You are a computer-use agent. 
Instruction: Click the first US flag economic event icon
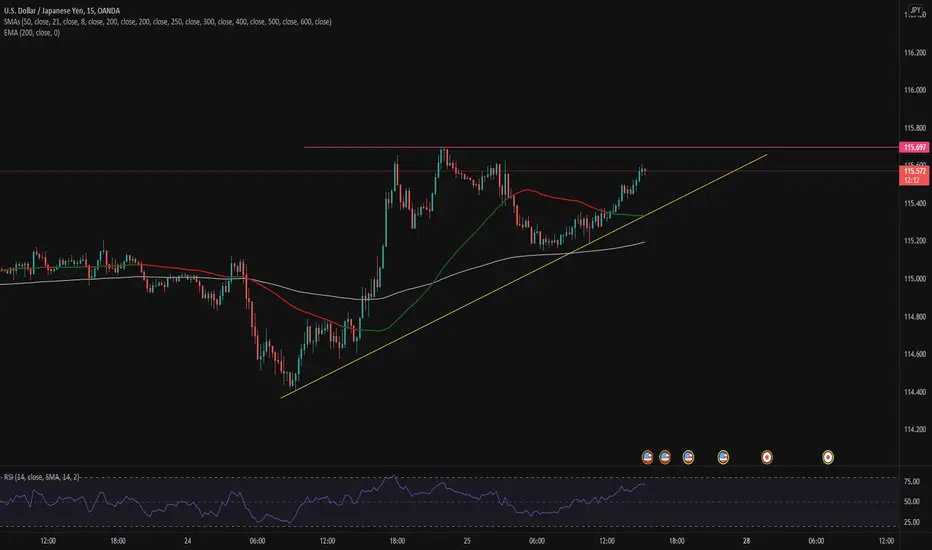click(x=647, y=457)
